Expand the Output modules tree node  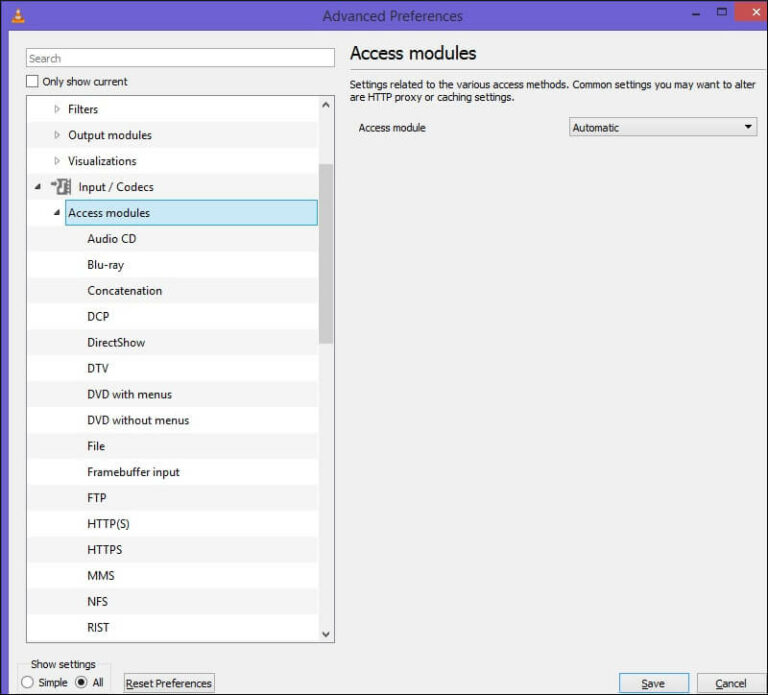(x=57, y=135)
